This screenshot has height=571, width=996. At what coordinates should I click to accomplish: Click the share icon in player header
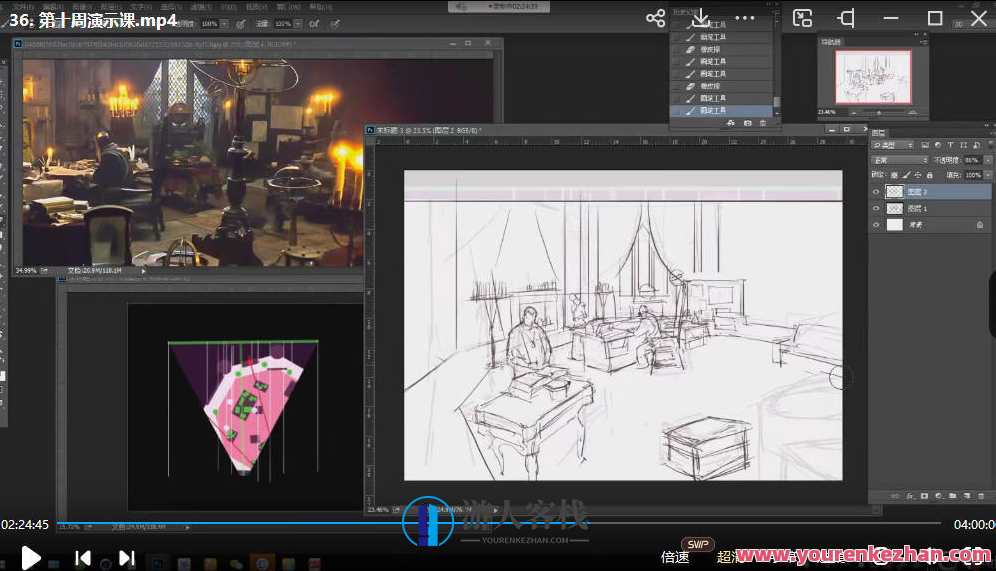655,18
